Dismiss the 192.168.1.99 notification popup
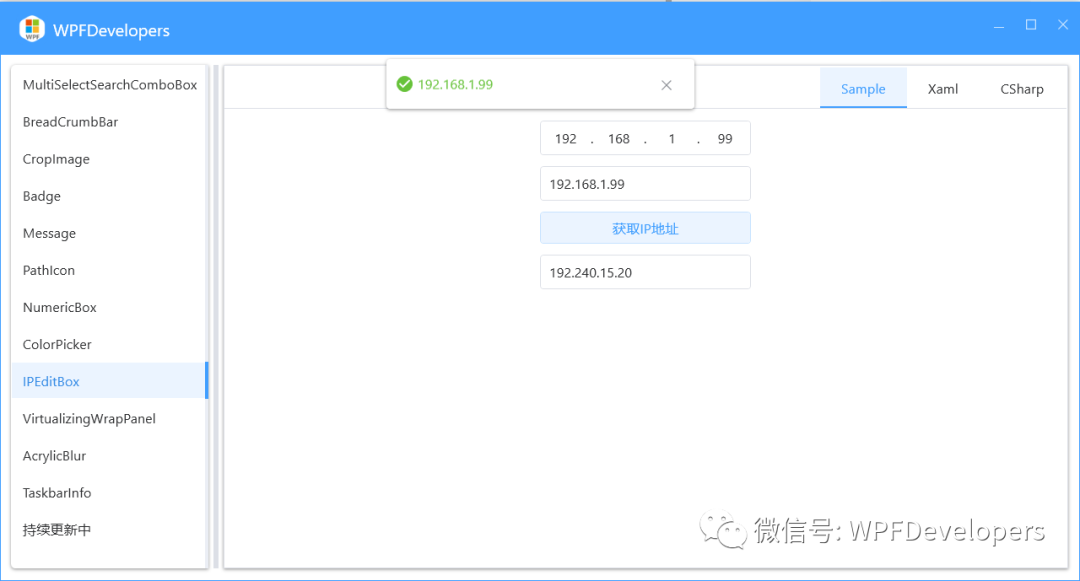This screenshot has height=581, width=1080. (667, 85)
